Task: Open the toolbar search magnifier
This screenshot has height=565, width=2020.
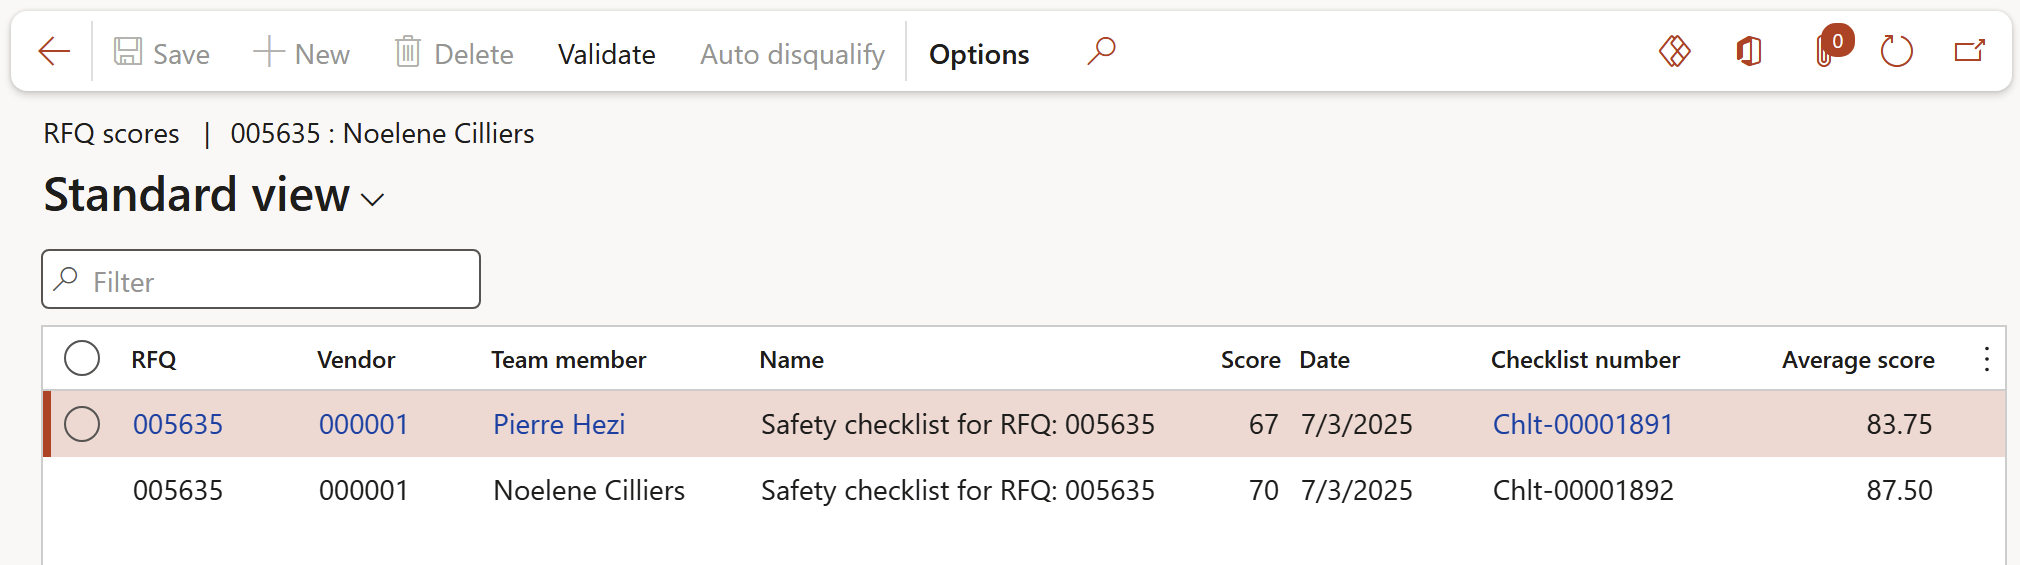Action: pyautogui.click(x=1101, y=51)
